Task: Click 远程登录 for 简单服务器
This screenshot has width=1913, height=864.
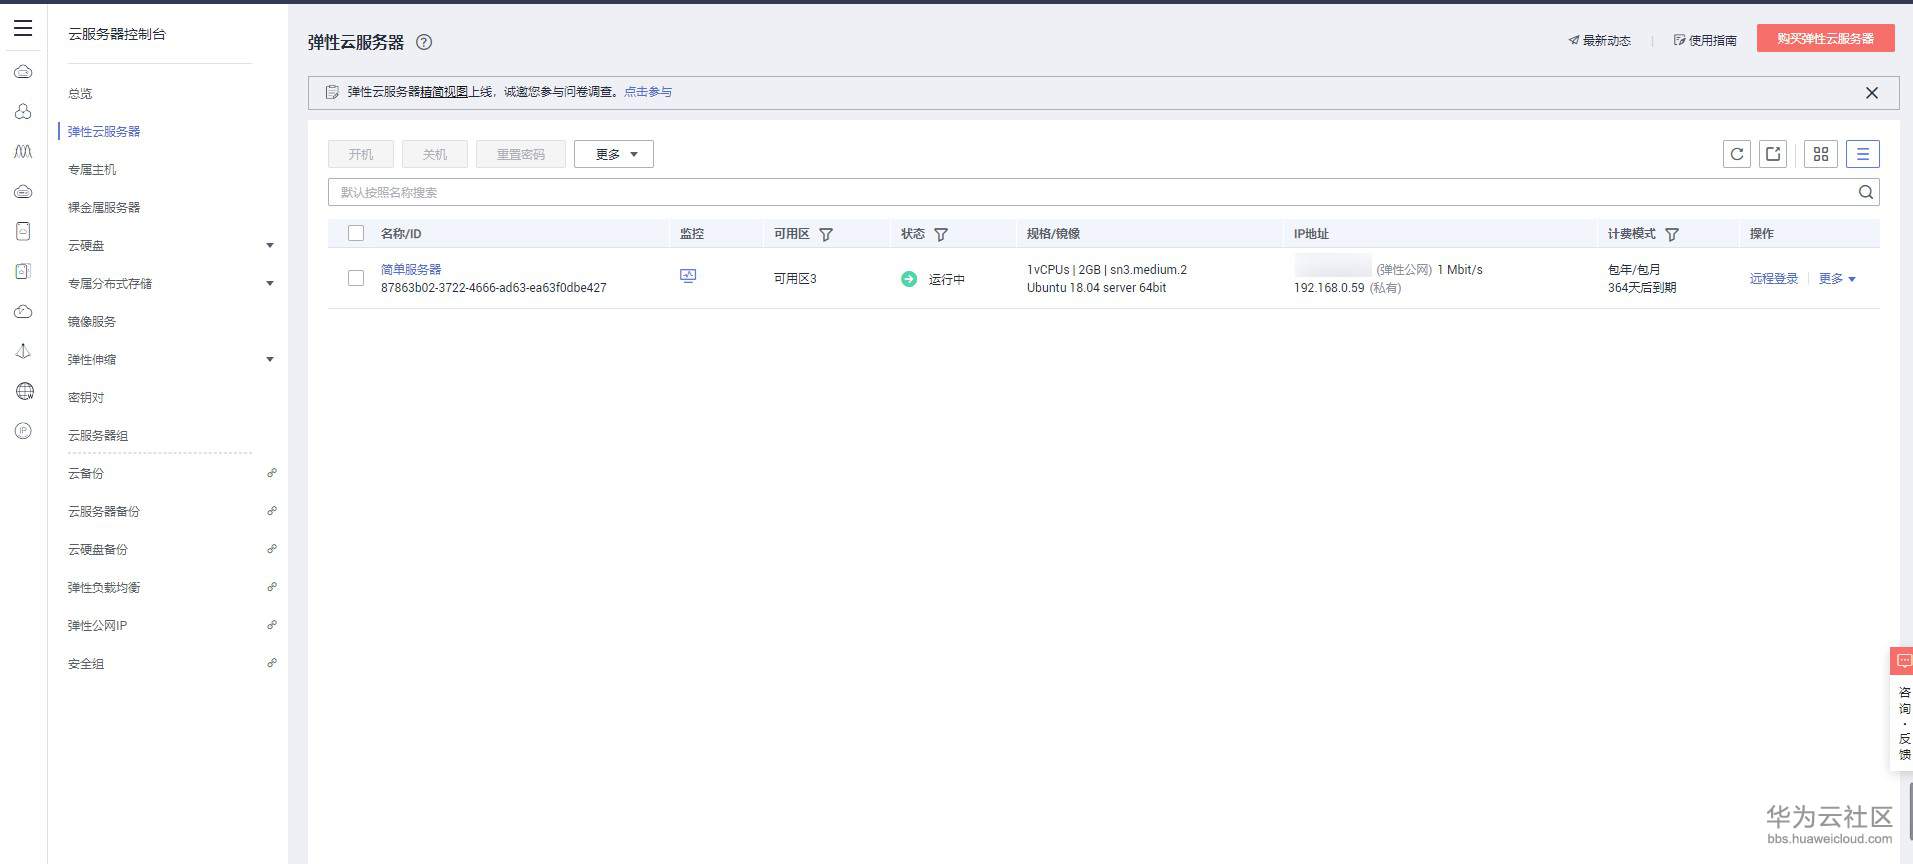Action: pyautogui.click(x=1774, y=279)
